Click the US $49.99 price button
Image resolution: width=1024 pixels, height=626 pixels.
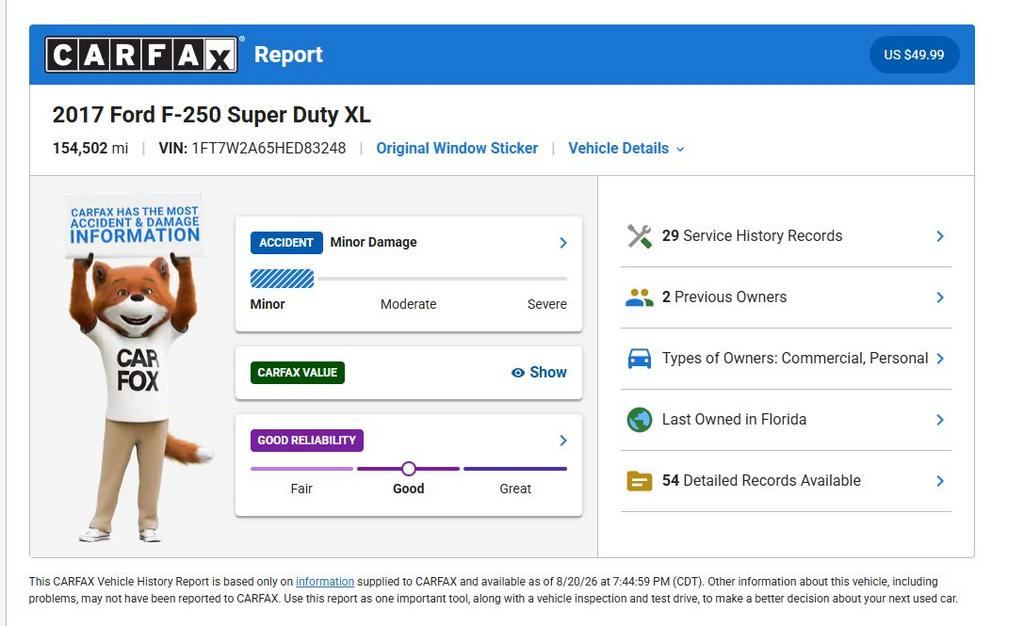point(914,55)
